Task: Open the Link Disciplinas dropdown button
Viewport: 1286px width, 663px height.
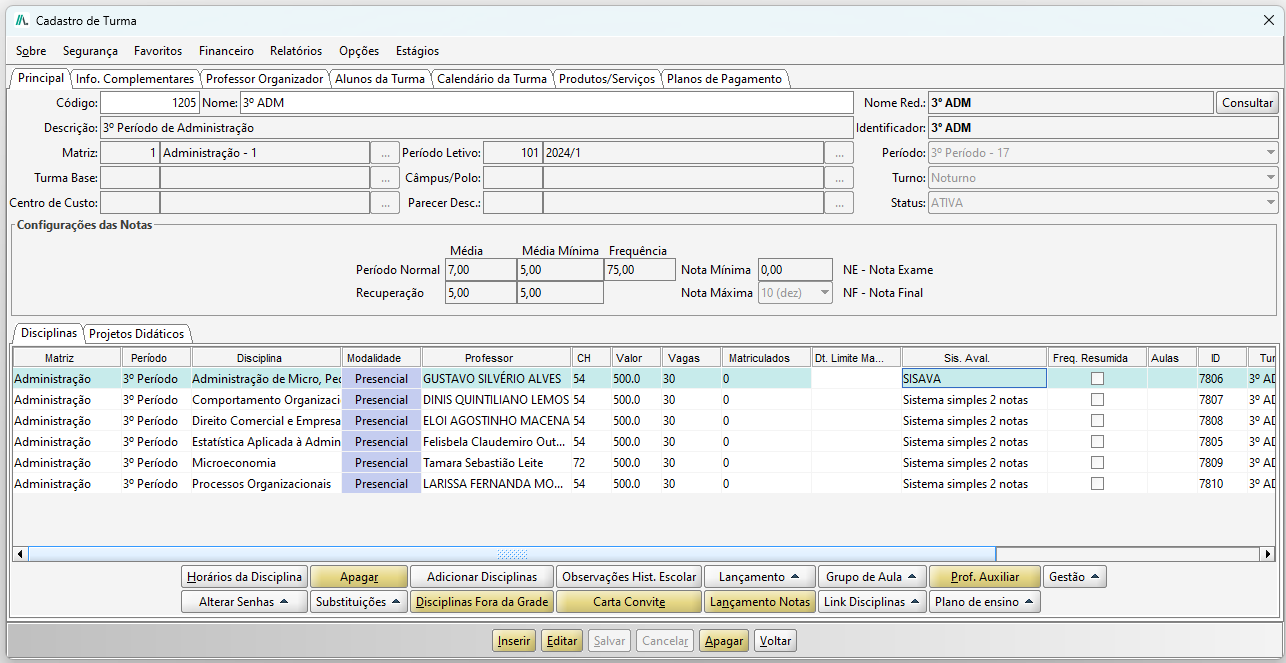Action: [871, 602]
